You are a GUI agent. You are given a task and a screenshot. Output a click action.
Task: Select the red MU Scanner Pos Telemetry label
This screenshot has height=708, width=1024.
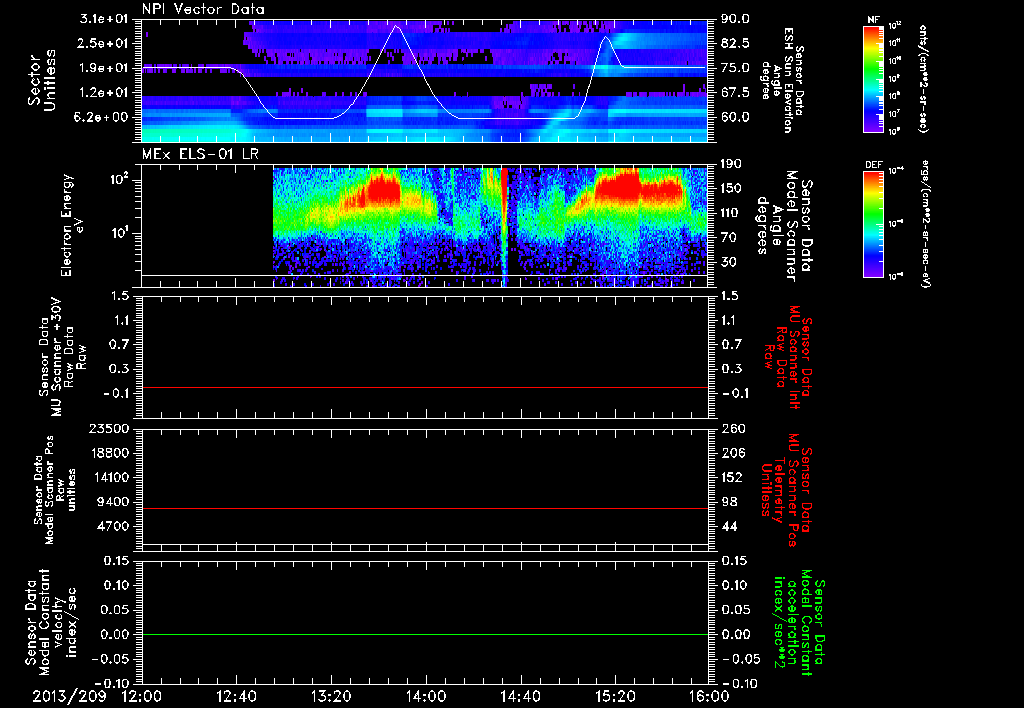pyautogui.click(x=786, y=490)
